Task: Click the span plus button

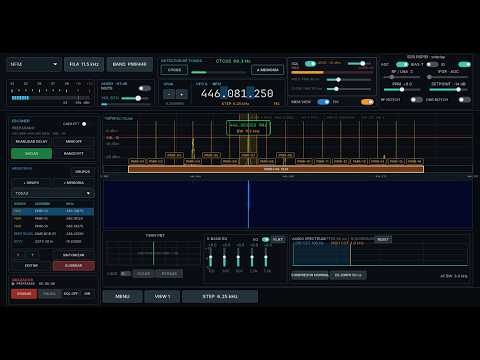Action: coord(181,94)
